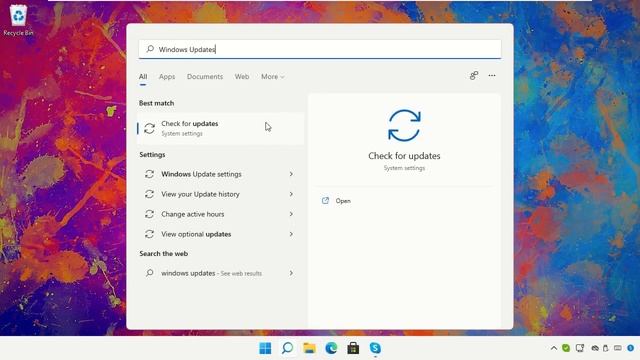This screenshot has height=360, width=640.
Task: Click magnifier icon beside windows updates web result
Action: tap(150, 273)
